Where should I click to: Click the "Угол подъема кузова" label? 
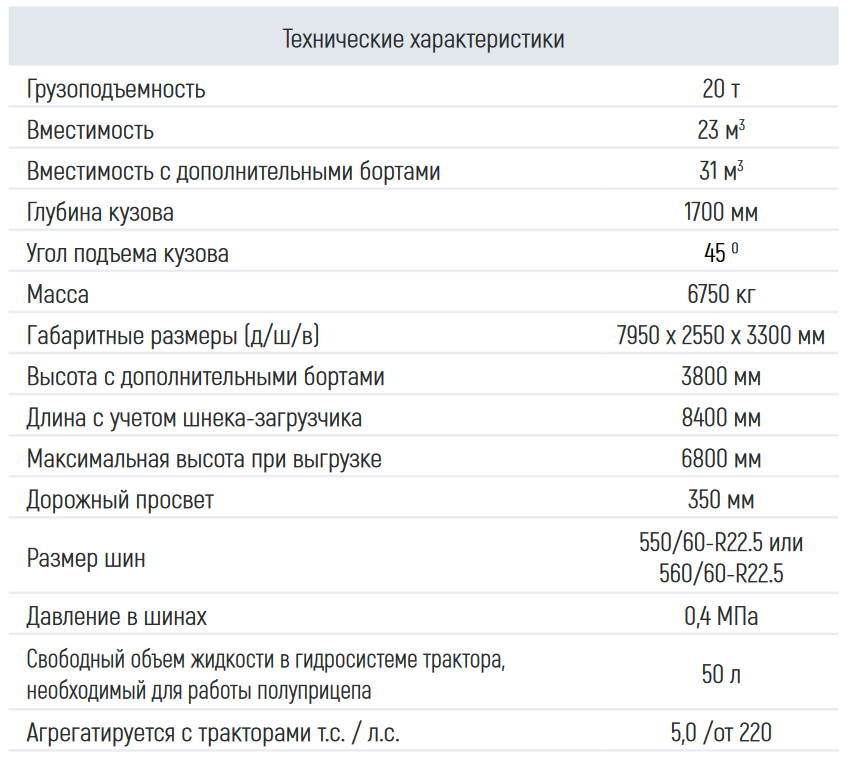[127, 253]
